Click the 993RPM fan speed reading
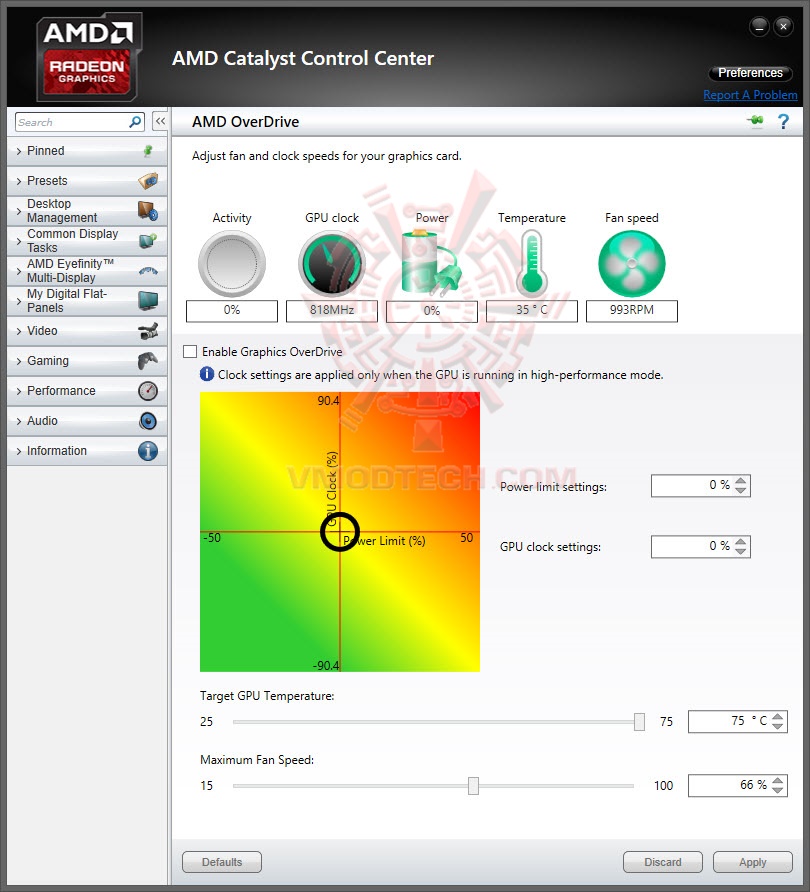The width and height of the screenshot is (810, 892). [x=631, y=311]
